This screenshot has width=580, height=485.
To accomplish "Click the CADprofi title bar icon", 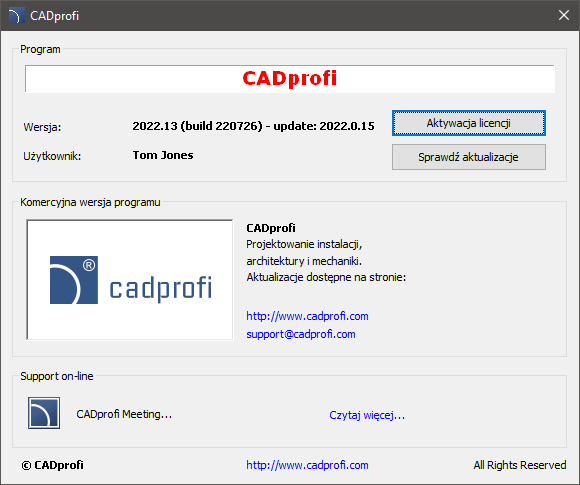I will point(15,16).
